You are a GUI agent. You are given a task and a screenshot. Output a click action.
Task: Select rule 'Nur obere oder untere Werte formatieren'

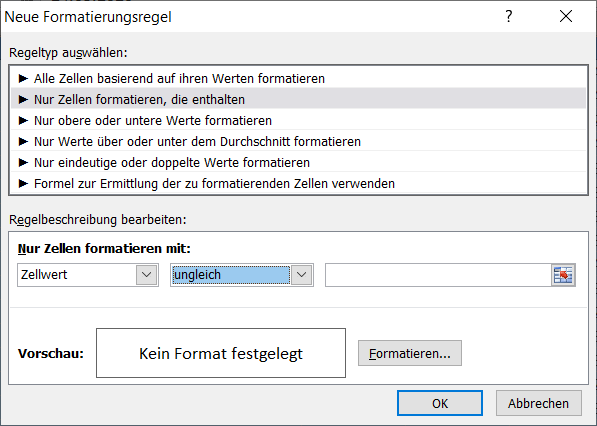pyautogui.click(x=298, y=120)
